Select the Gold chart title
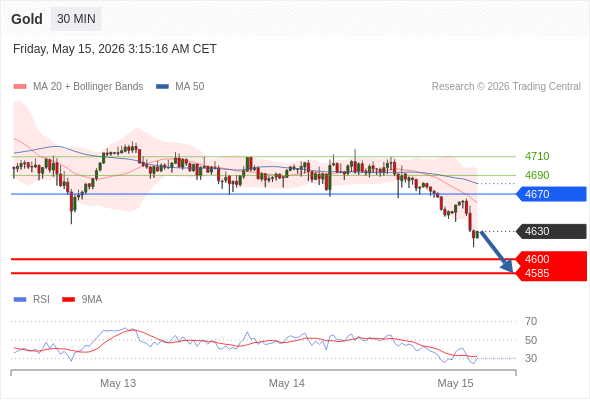This screenshot has height=400, width=590. [x=27, y=19]
